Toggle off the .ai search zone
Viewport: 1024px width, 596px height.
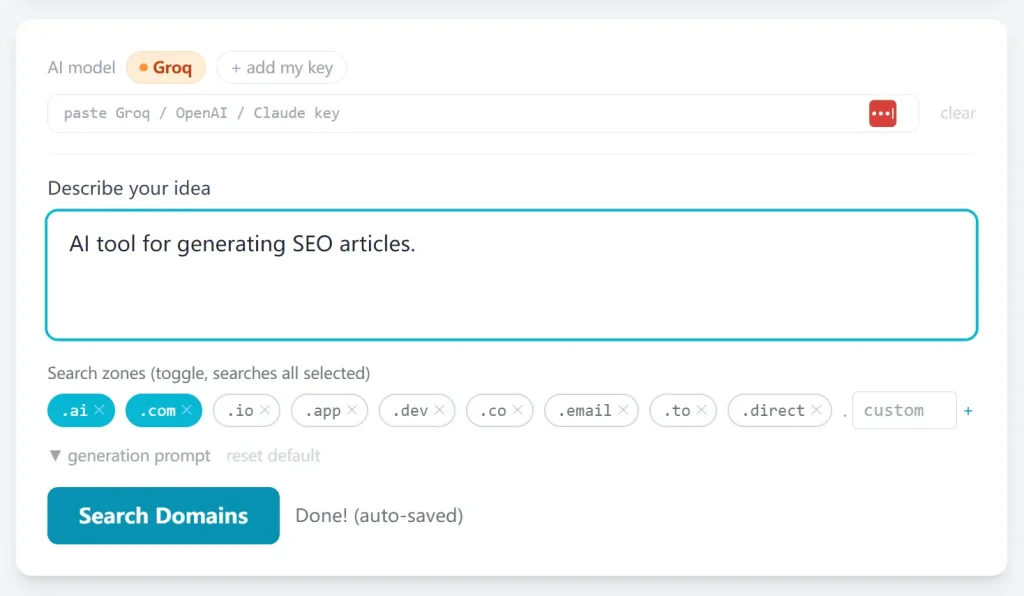click(80, 410)
